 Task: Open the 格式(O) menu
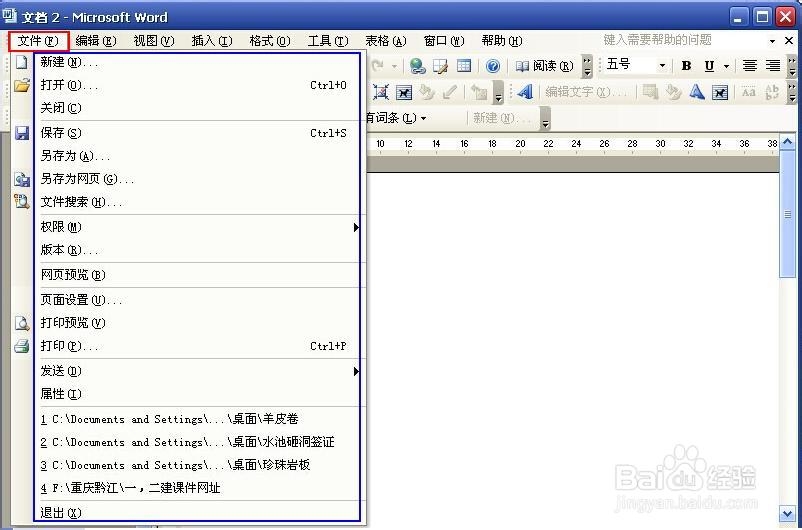click(270, 40)
